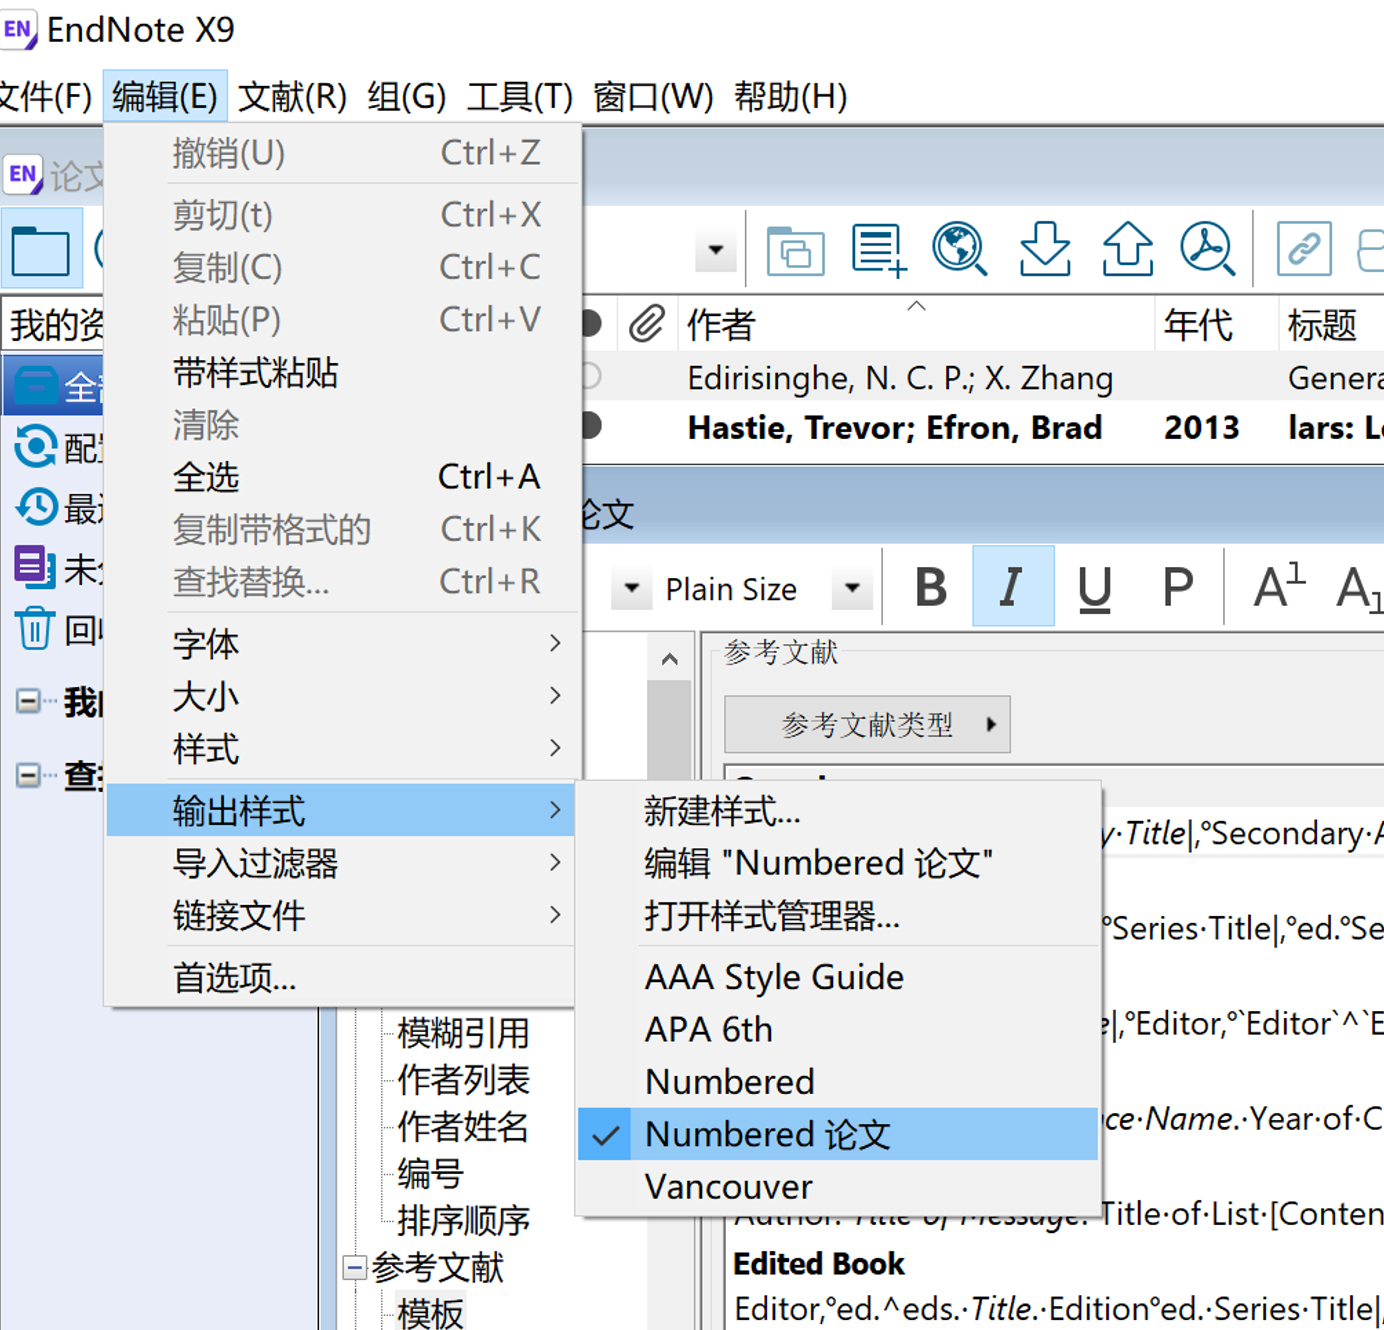
Task: Click the export upload-arrow icon
Action: coord(1127,249)
